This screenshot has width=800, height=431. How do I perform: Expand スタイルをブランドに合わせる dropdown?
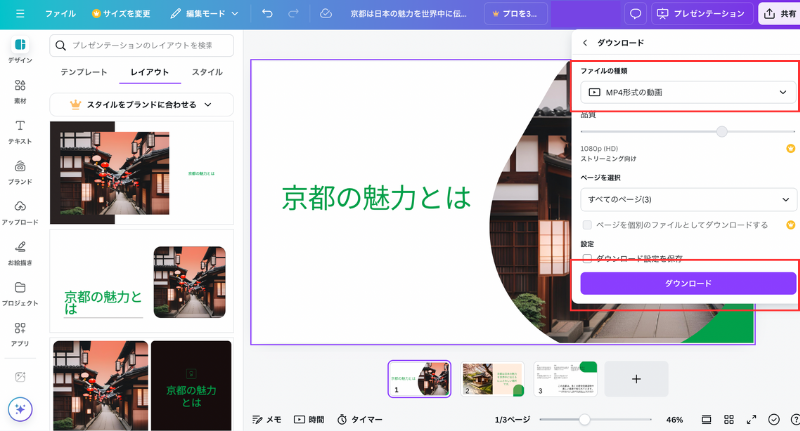tap(141, 105)
